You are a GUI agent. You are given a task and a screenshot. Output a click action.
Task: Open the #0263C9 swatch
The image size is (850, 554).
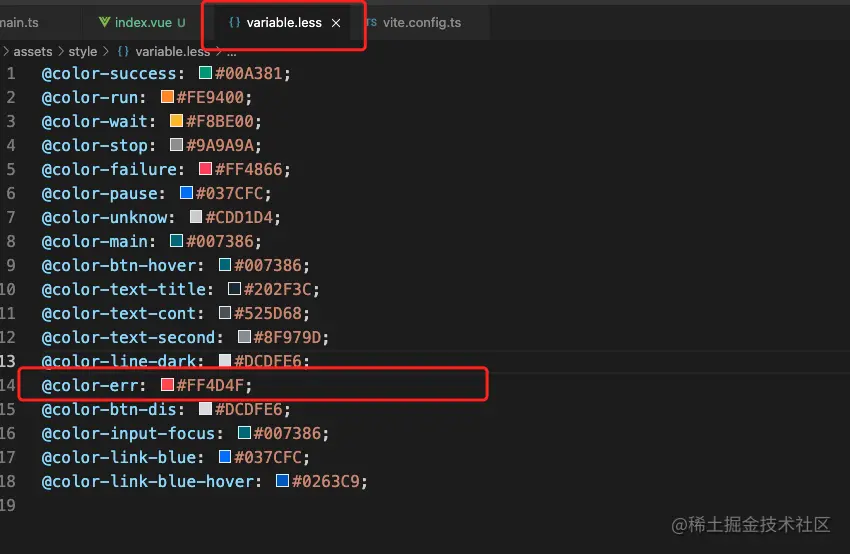[x=282, y=480]
